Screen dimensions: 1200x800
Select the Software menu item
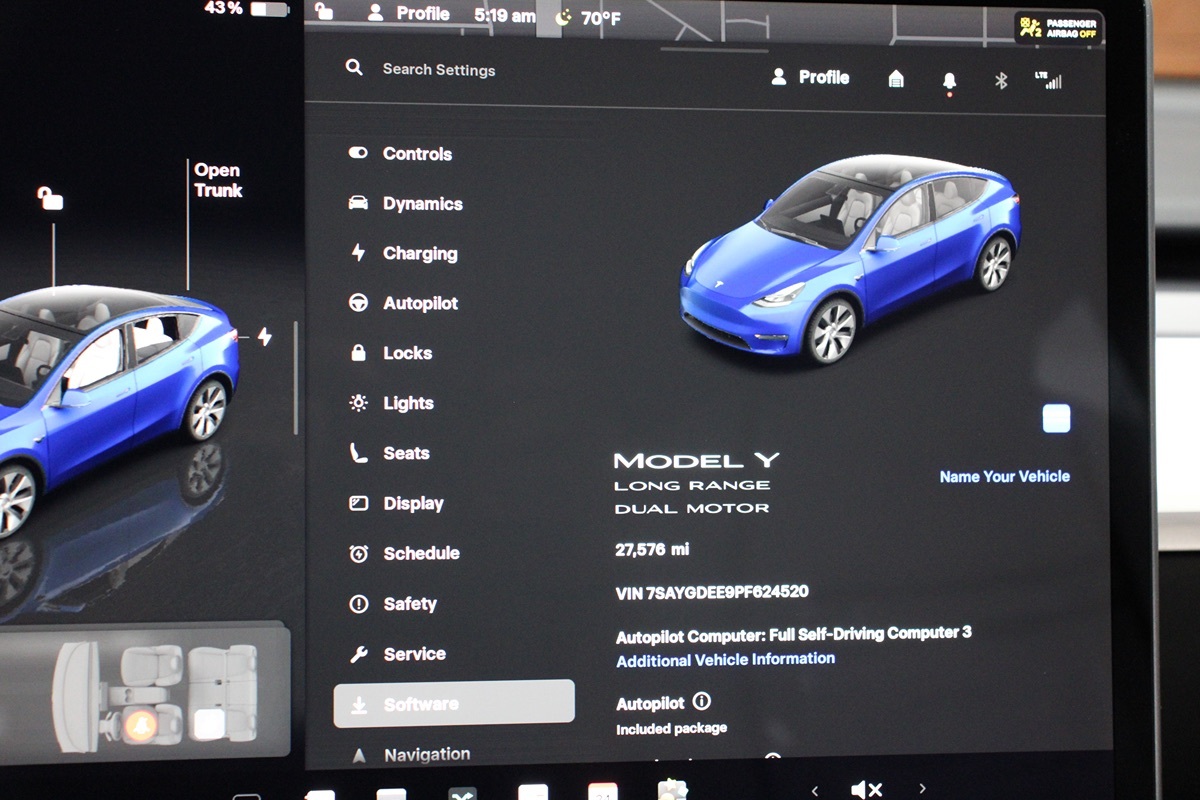(x=454, y=703)
